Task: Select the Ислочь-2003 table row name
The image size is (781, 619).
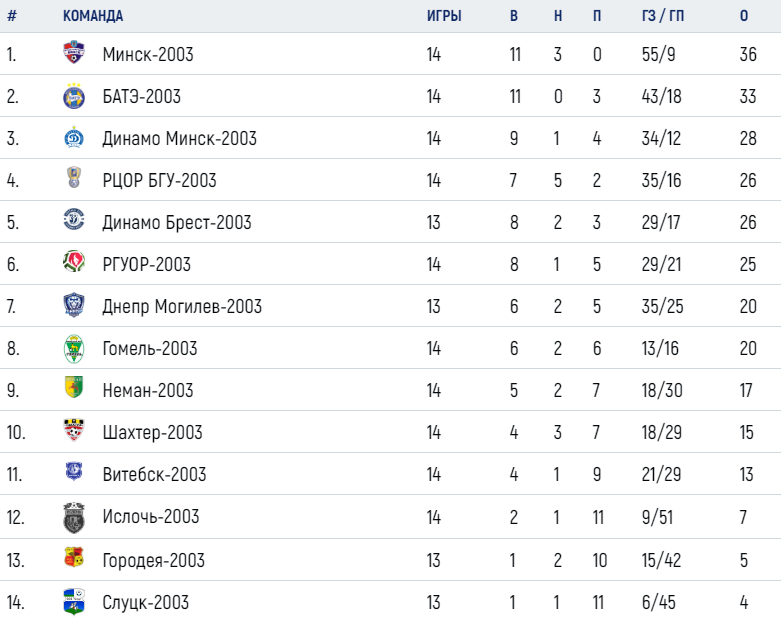Action: point(150,517)
